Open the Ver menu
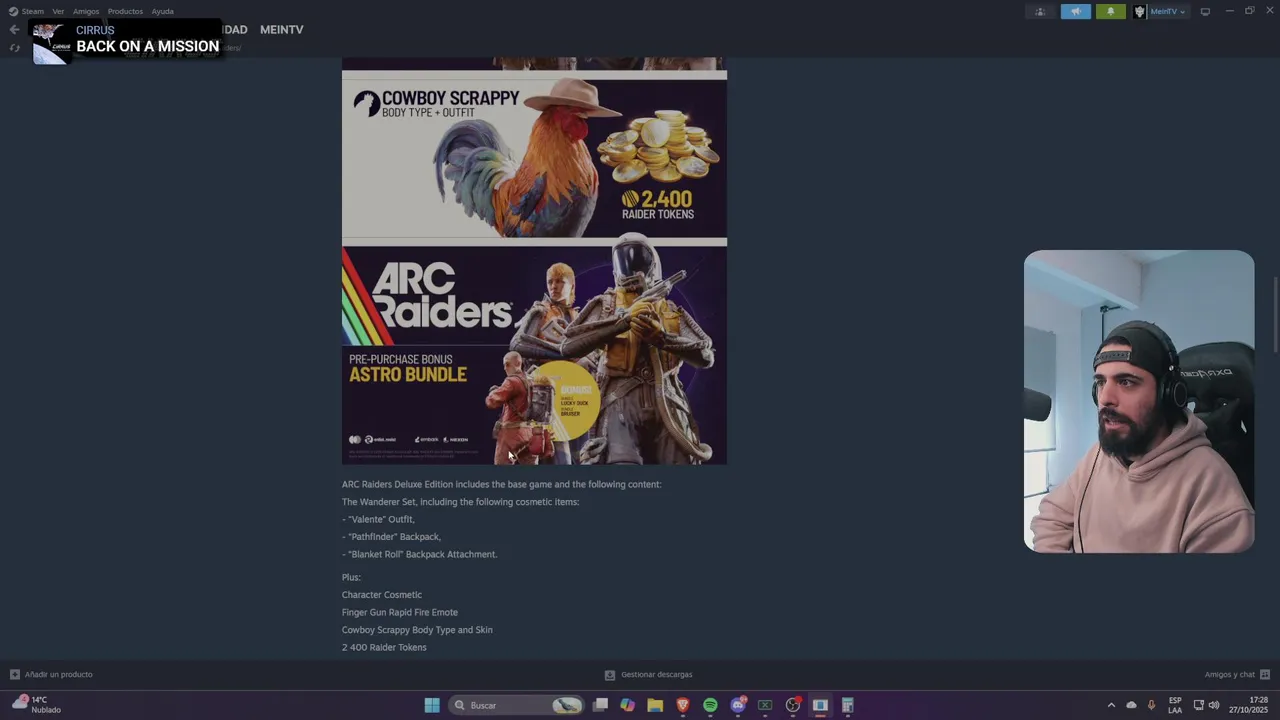This screenshot has width=1280, height=720. [x=58, y=11]
